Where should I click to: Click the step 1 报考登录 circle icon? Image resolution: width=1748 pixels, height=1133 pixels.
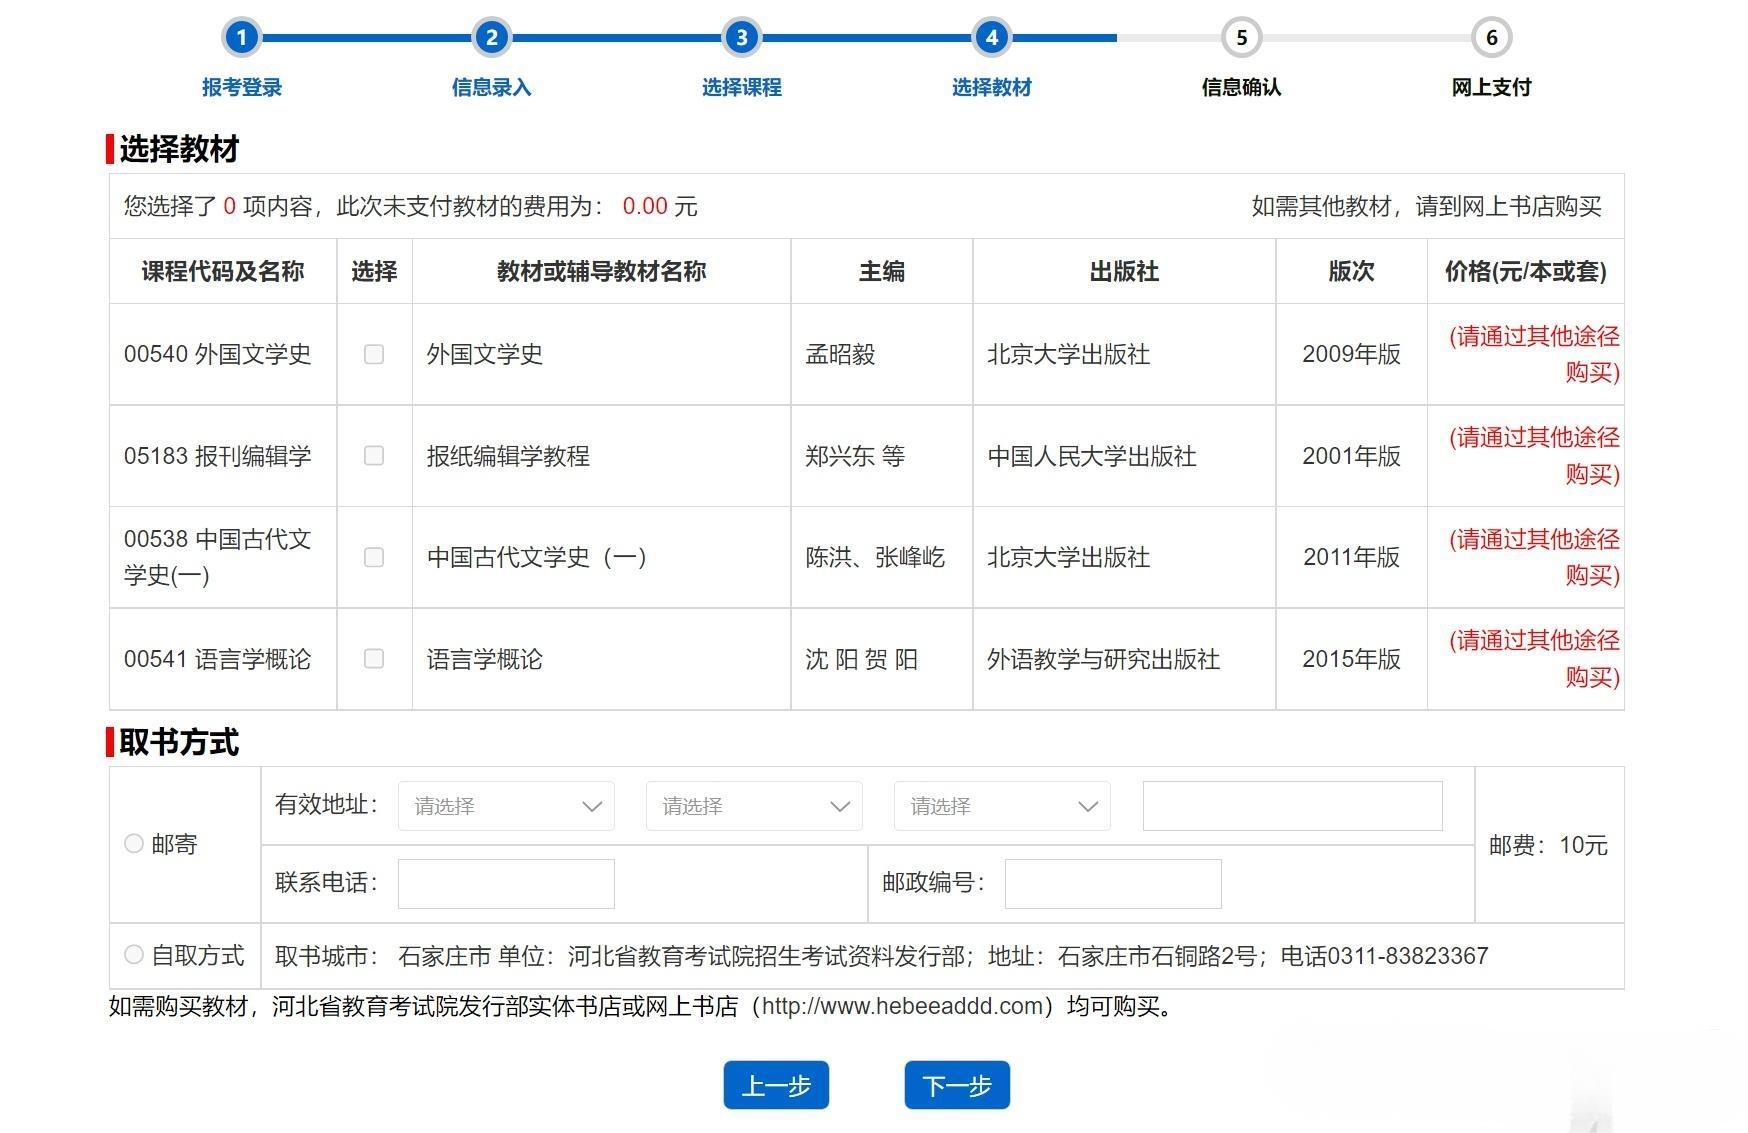pyautogui.click(x=241, y=37)
